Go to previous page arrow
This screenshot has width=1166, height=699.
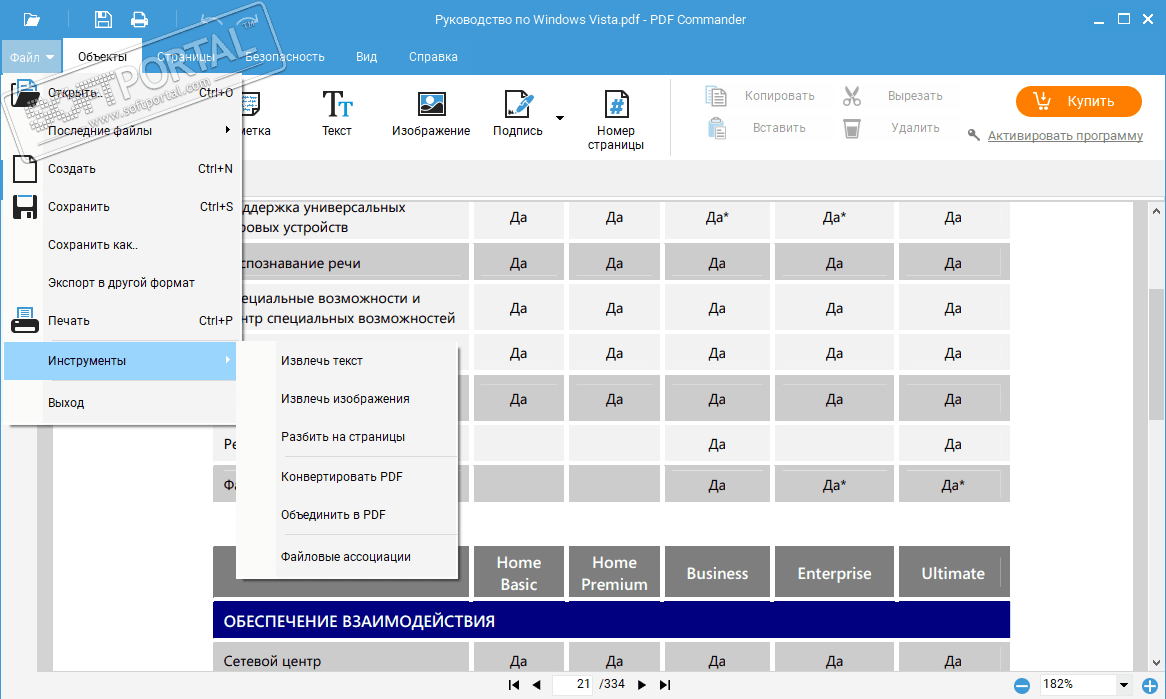pos(536,685)
